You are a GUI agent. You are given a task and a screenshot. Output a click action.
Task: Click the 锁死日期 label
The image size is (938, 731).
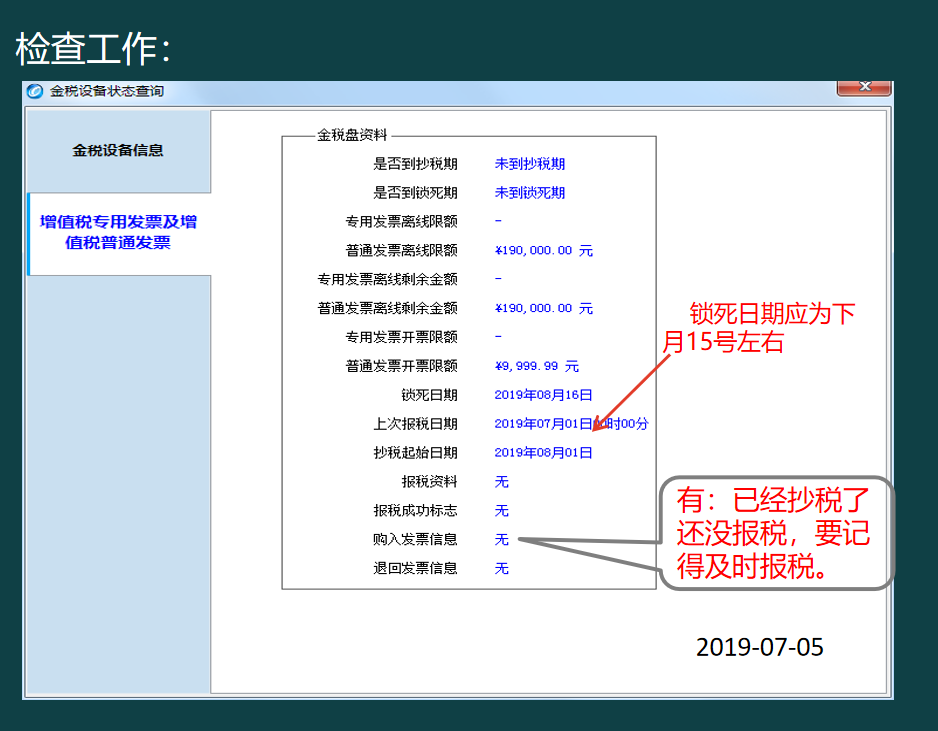(x=430, y=395)
